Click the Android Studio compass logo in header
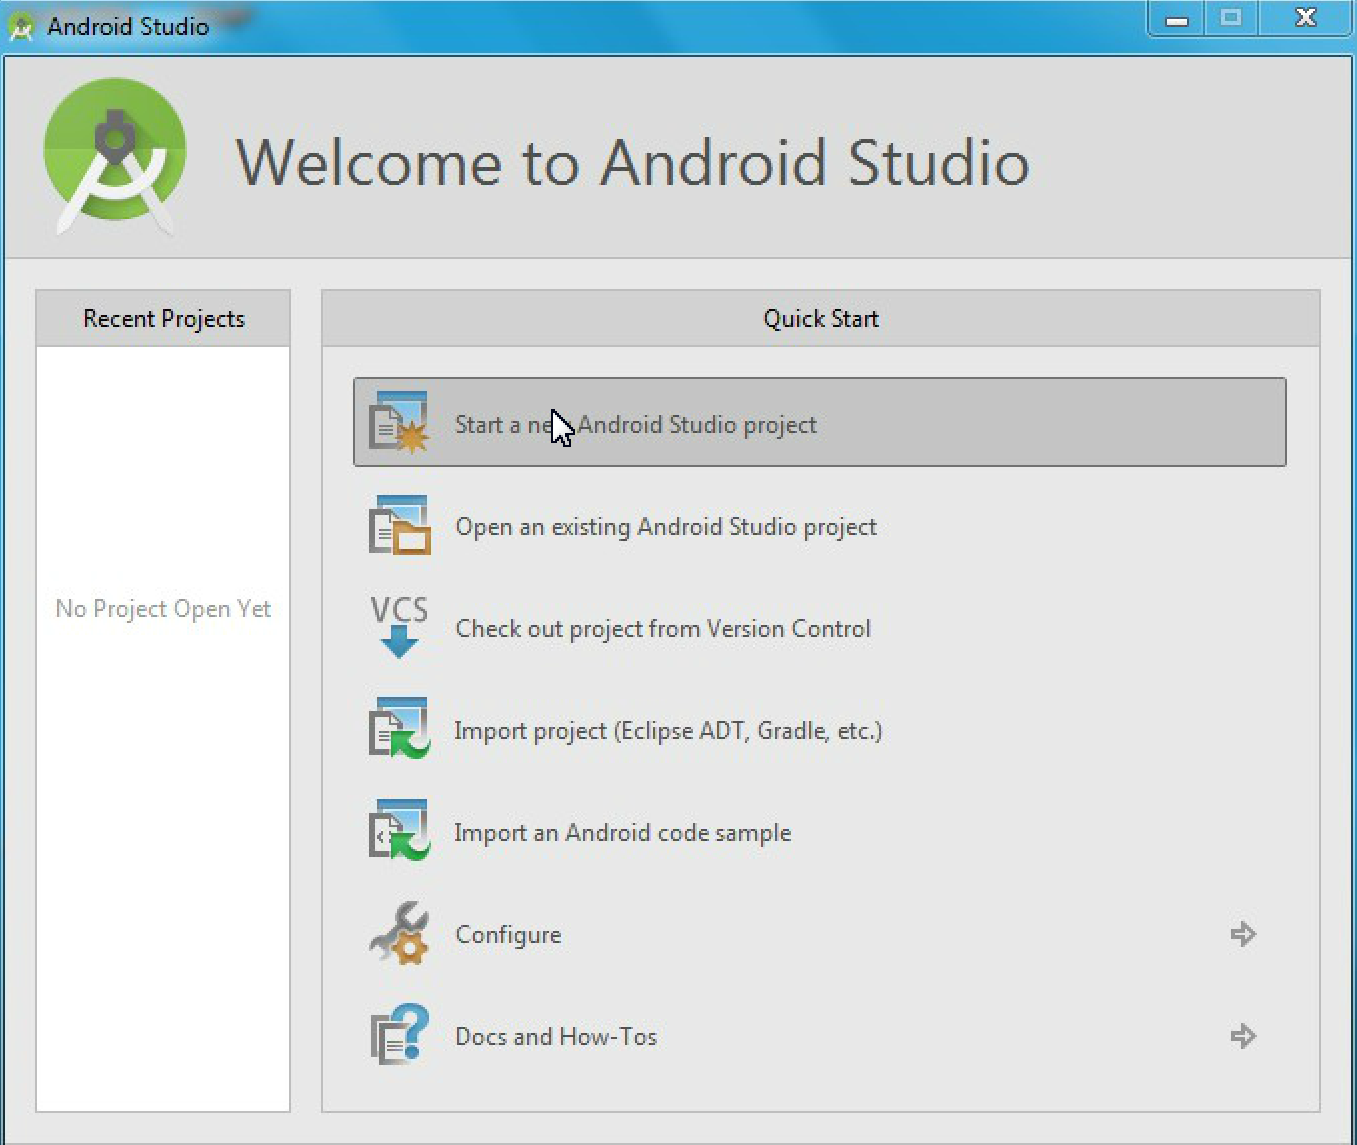 click(115, 157)
